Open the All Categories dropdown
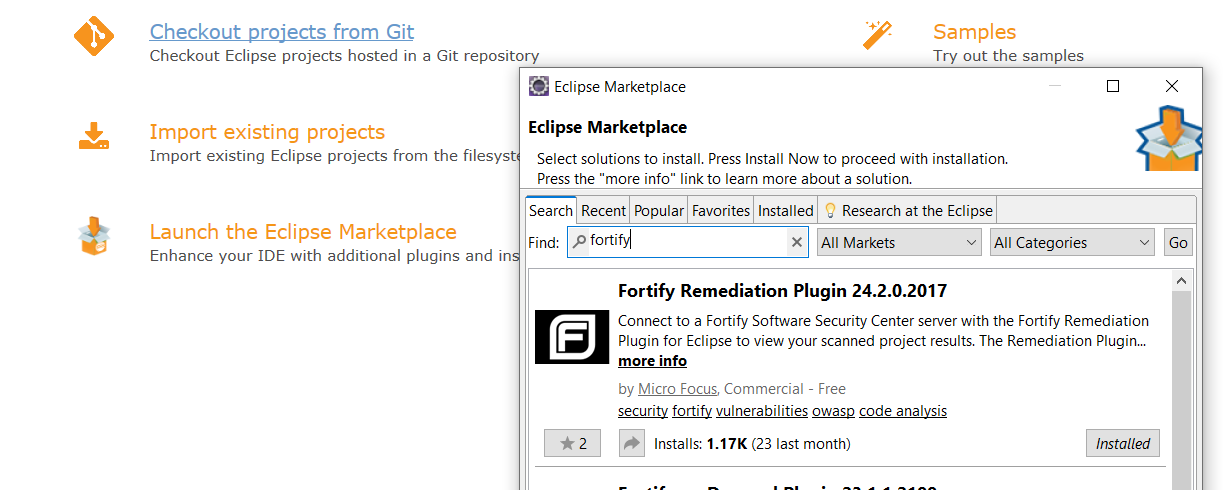The height and width of the screenshot is (490, 1223). [x=1073, y=242]
